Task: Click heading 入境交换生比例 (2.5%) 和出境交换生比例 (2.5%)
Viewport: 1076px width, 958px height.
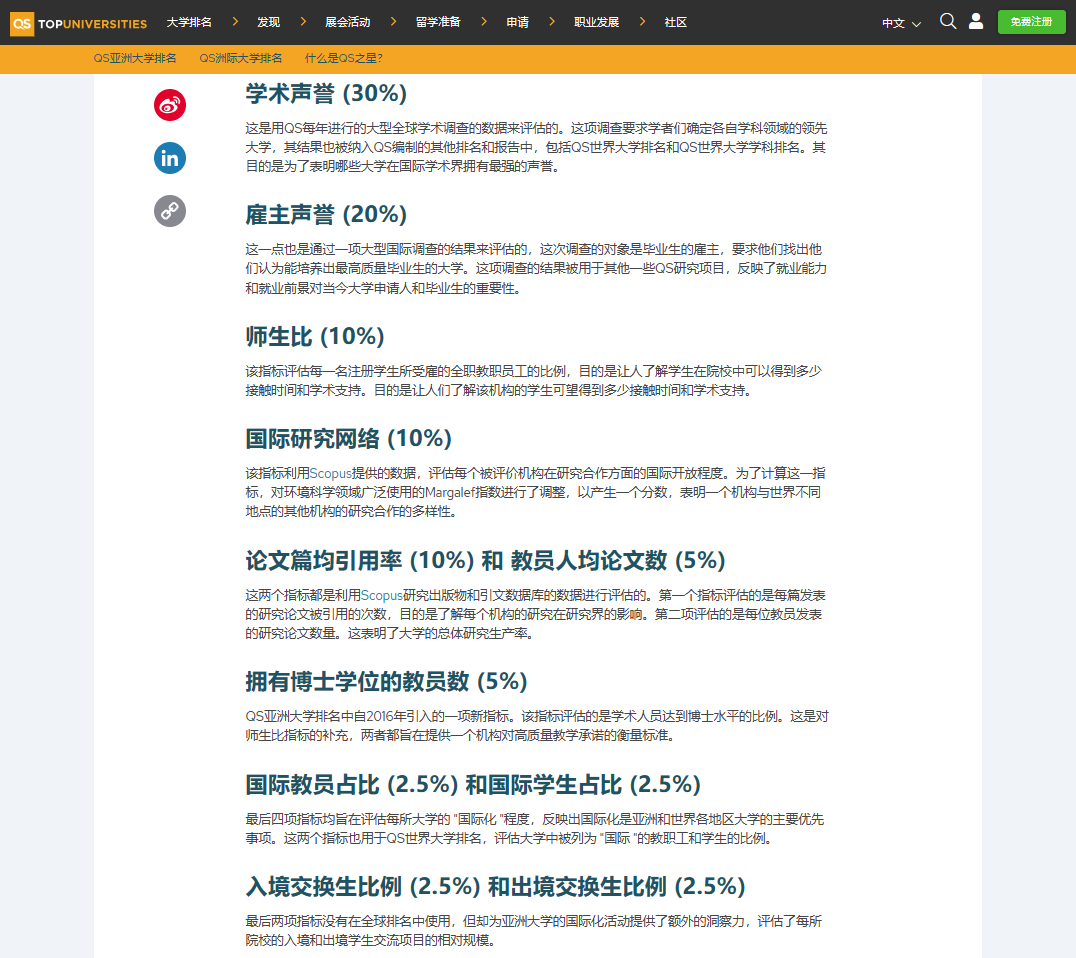Action: [495, 887]
